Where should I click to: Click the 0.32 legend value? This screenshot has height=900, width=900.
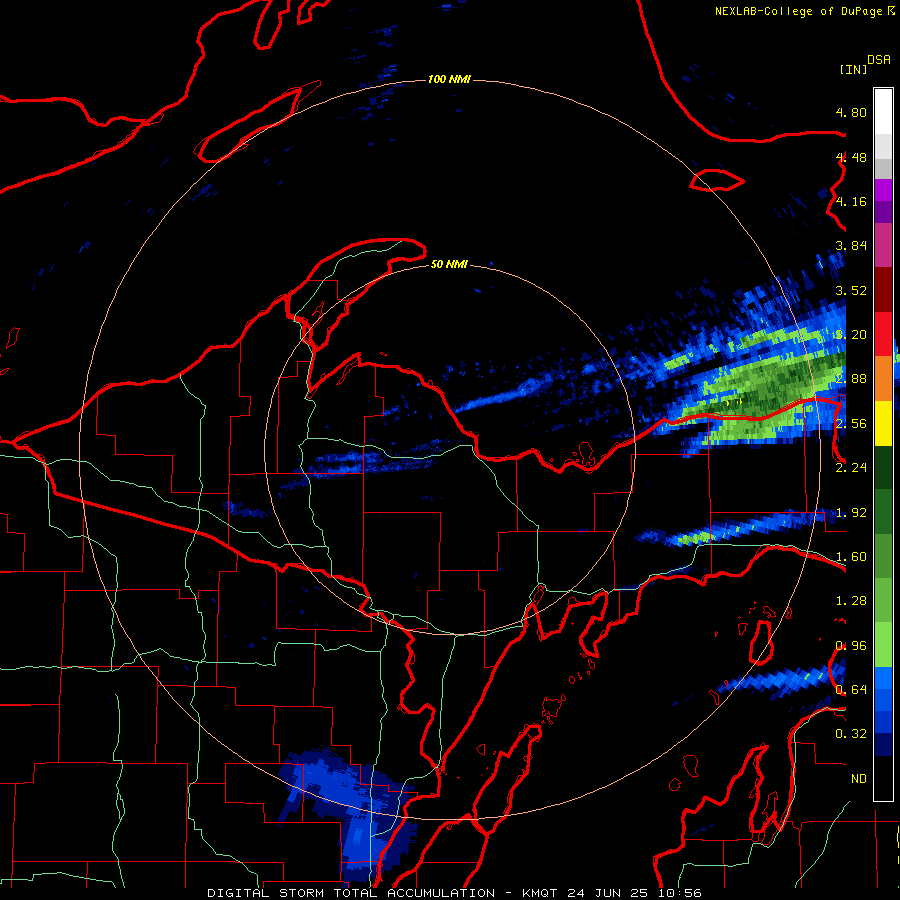(851, 734)
